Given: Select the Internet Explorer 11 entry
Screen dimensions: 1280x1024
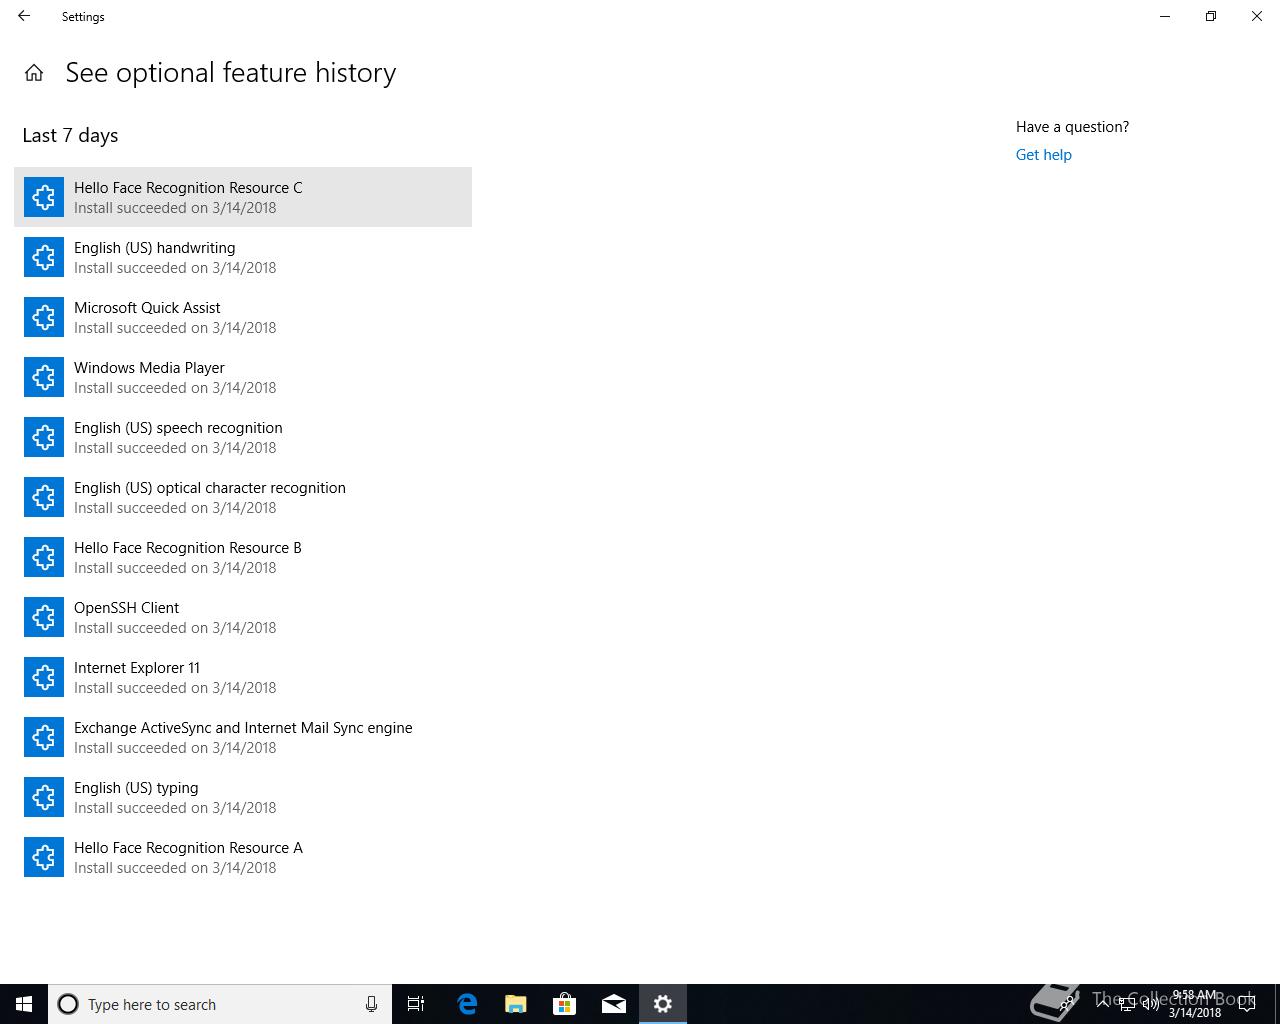Looking at the screenshot, I should pyautogui.click(x=243, y=677).
